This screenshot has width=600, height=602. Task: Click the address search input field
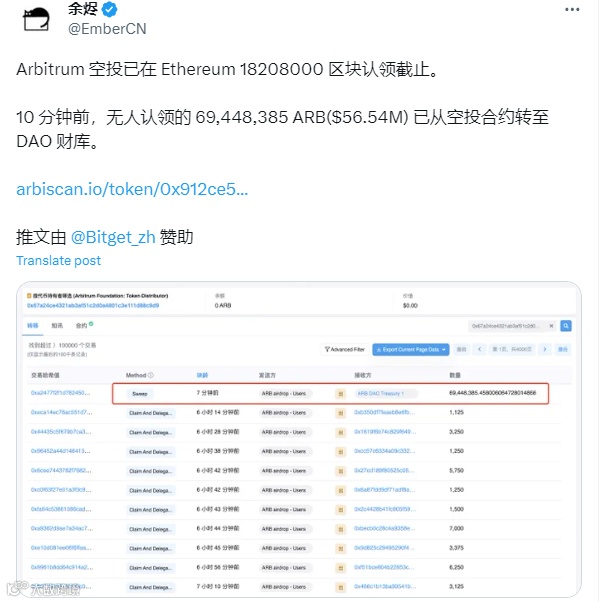[x=507, y=326]
